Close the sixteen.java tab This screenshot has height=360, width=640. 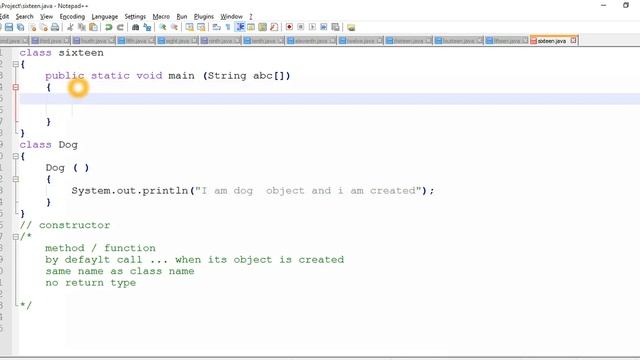pyautogui.click(x=573, y=40)
